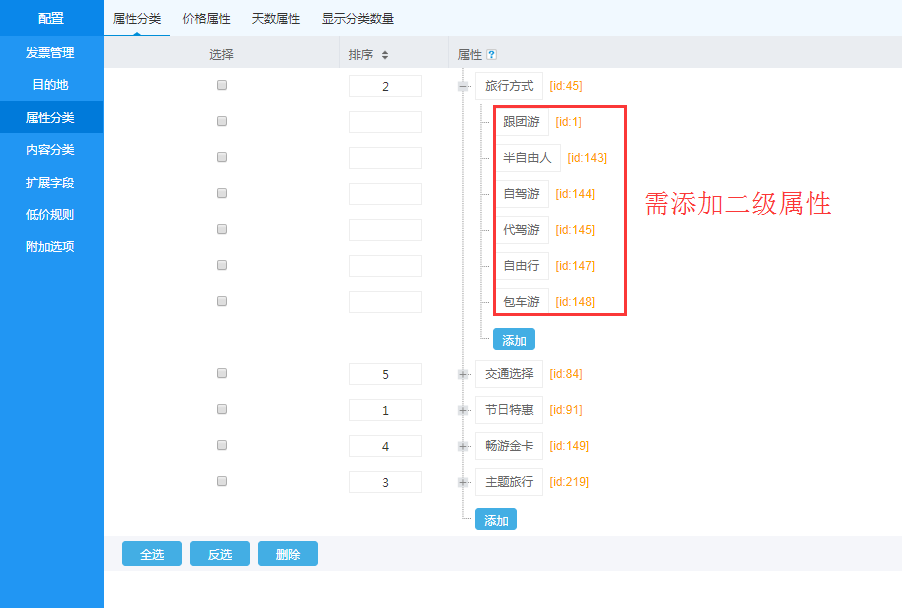Tick the checkbox for 旅行方式 row
902x608 pixels.
[222, 85]
